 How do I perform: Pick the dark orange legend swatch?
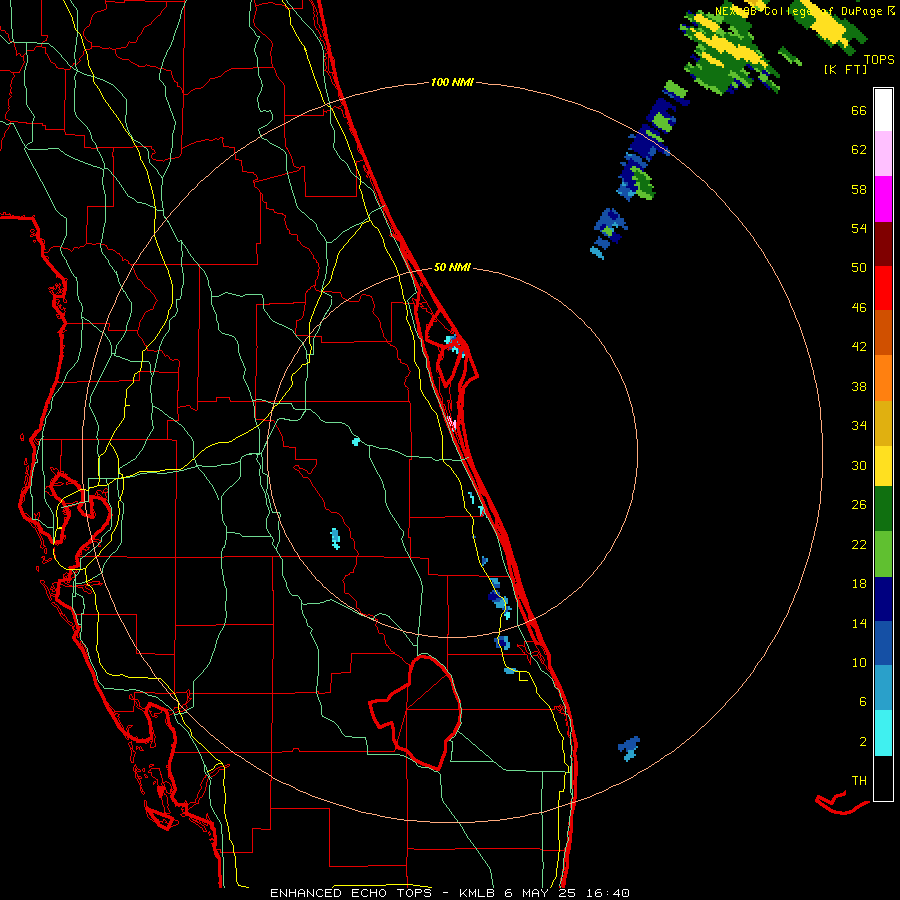point(883,332)
